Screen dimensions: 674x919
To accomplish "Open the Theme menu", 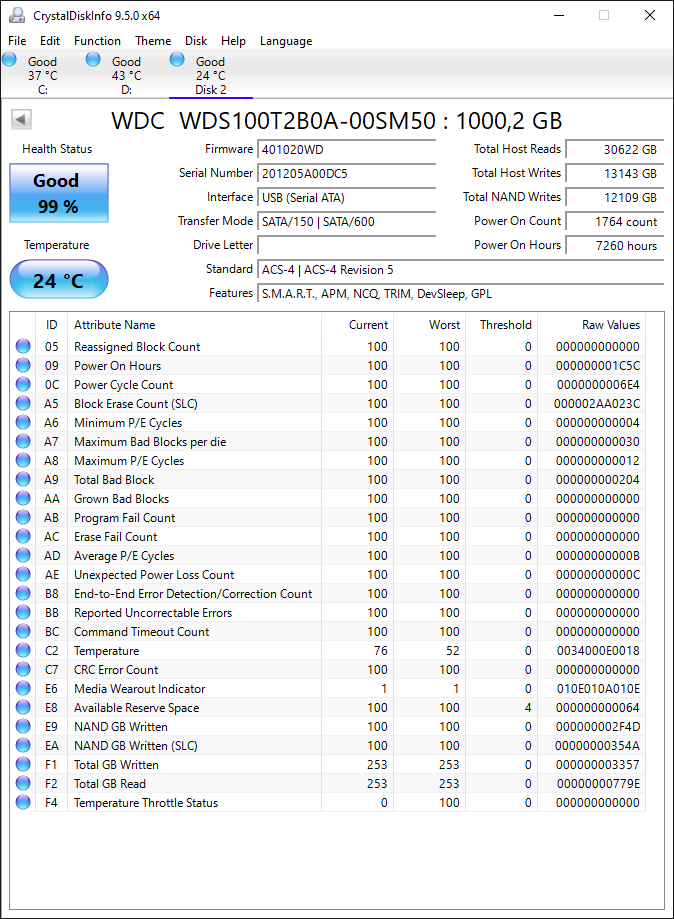I will 153,41.
